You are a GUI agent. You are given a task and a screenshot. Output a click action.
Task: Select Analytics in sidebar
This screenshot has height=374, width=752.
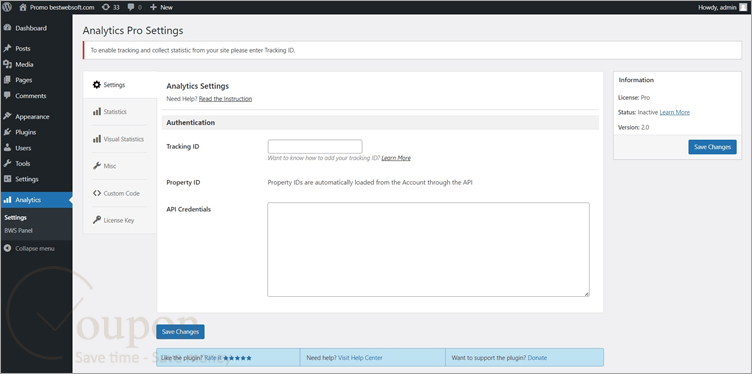pyautogui.click(x=36, y=200)
